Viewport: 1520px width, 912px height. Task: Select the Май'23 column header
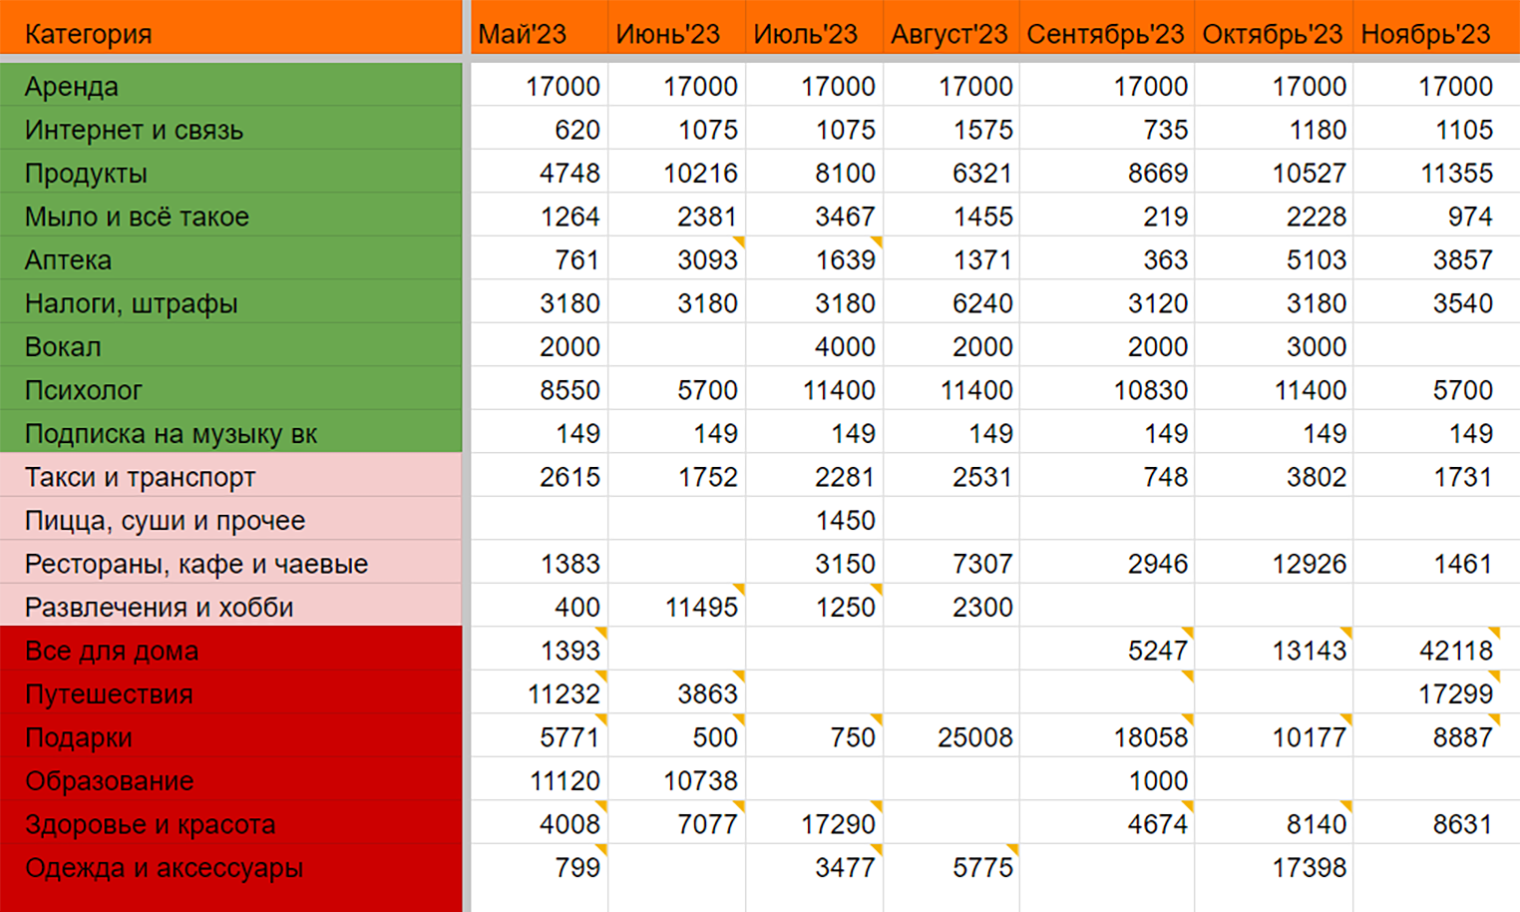point(539,28)
